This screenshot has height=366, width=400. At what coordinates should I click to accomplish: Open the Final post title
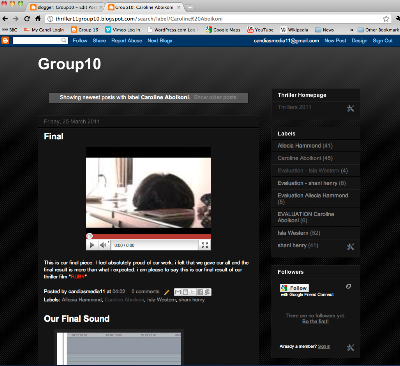[x=53, y=136]
